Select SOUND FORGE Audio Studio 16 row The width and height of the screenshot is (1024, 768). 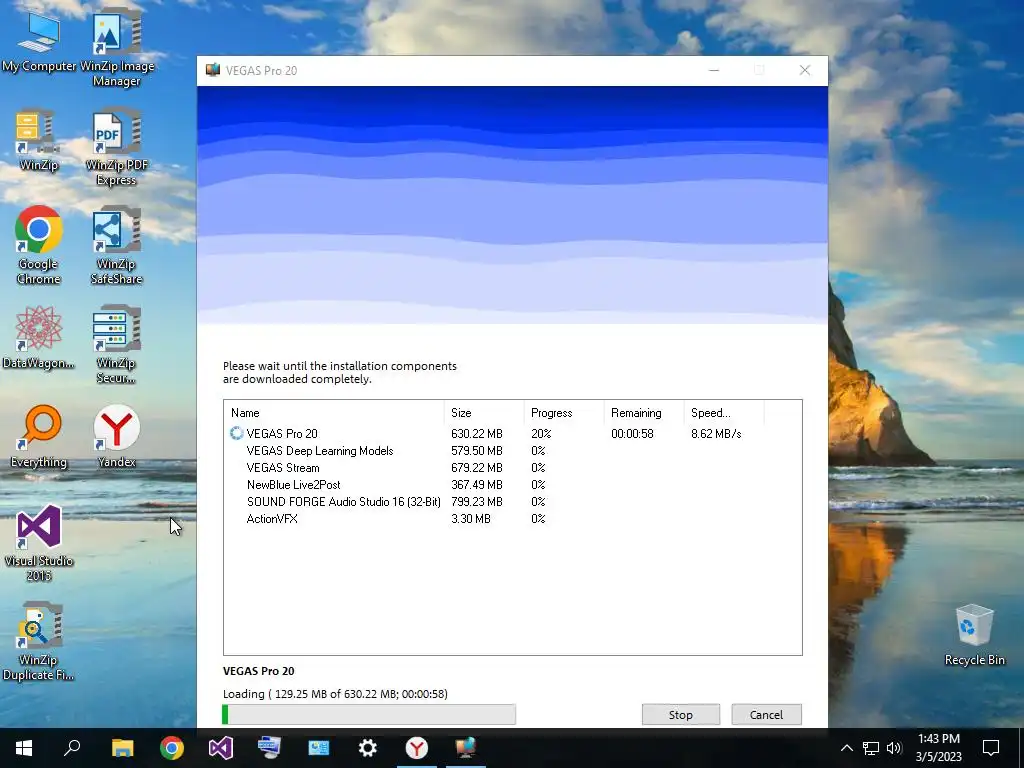point(513,502)
